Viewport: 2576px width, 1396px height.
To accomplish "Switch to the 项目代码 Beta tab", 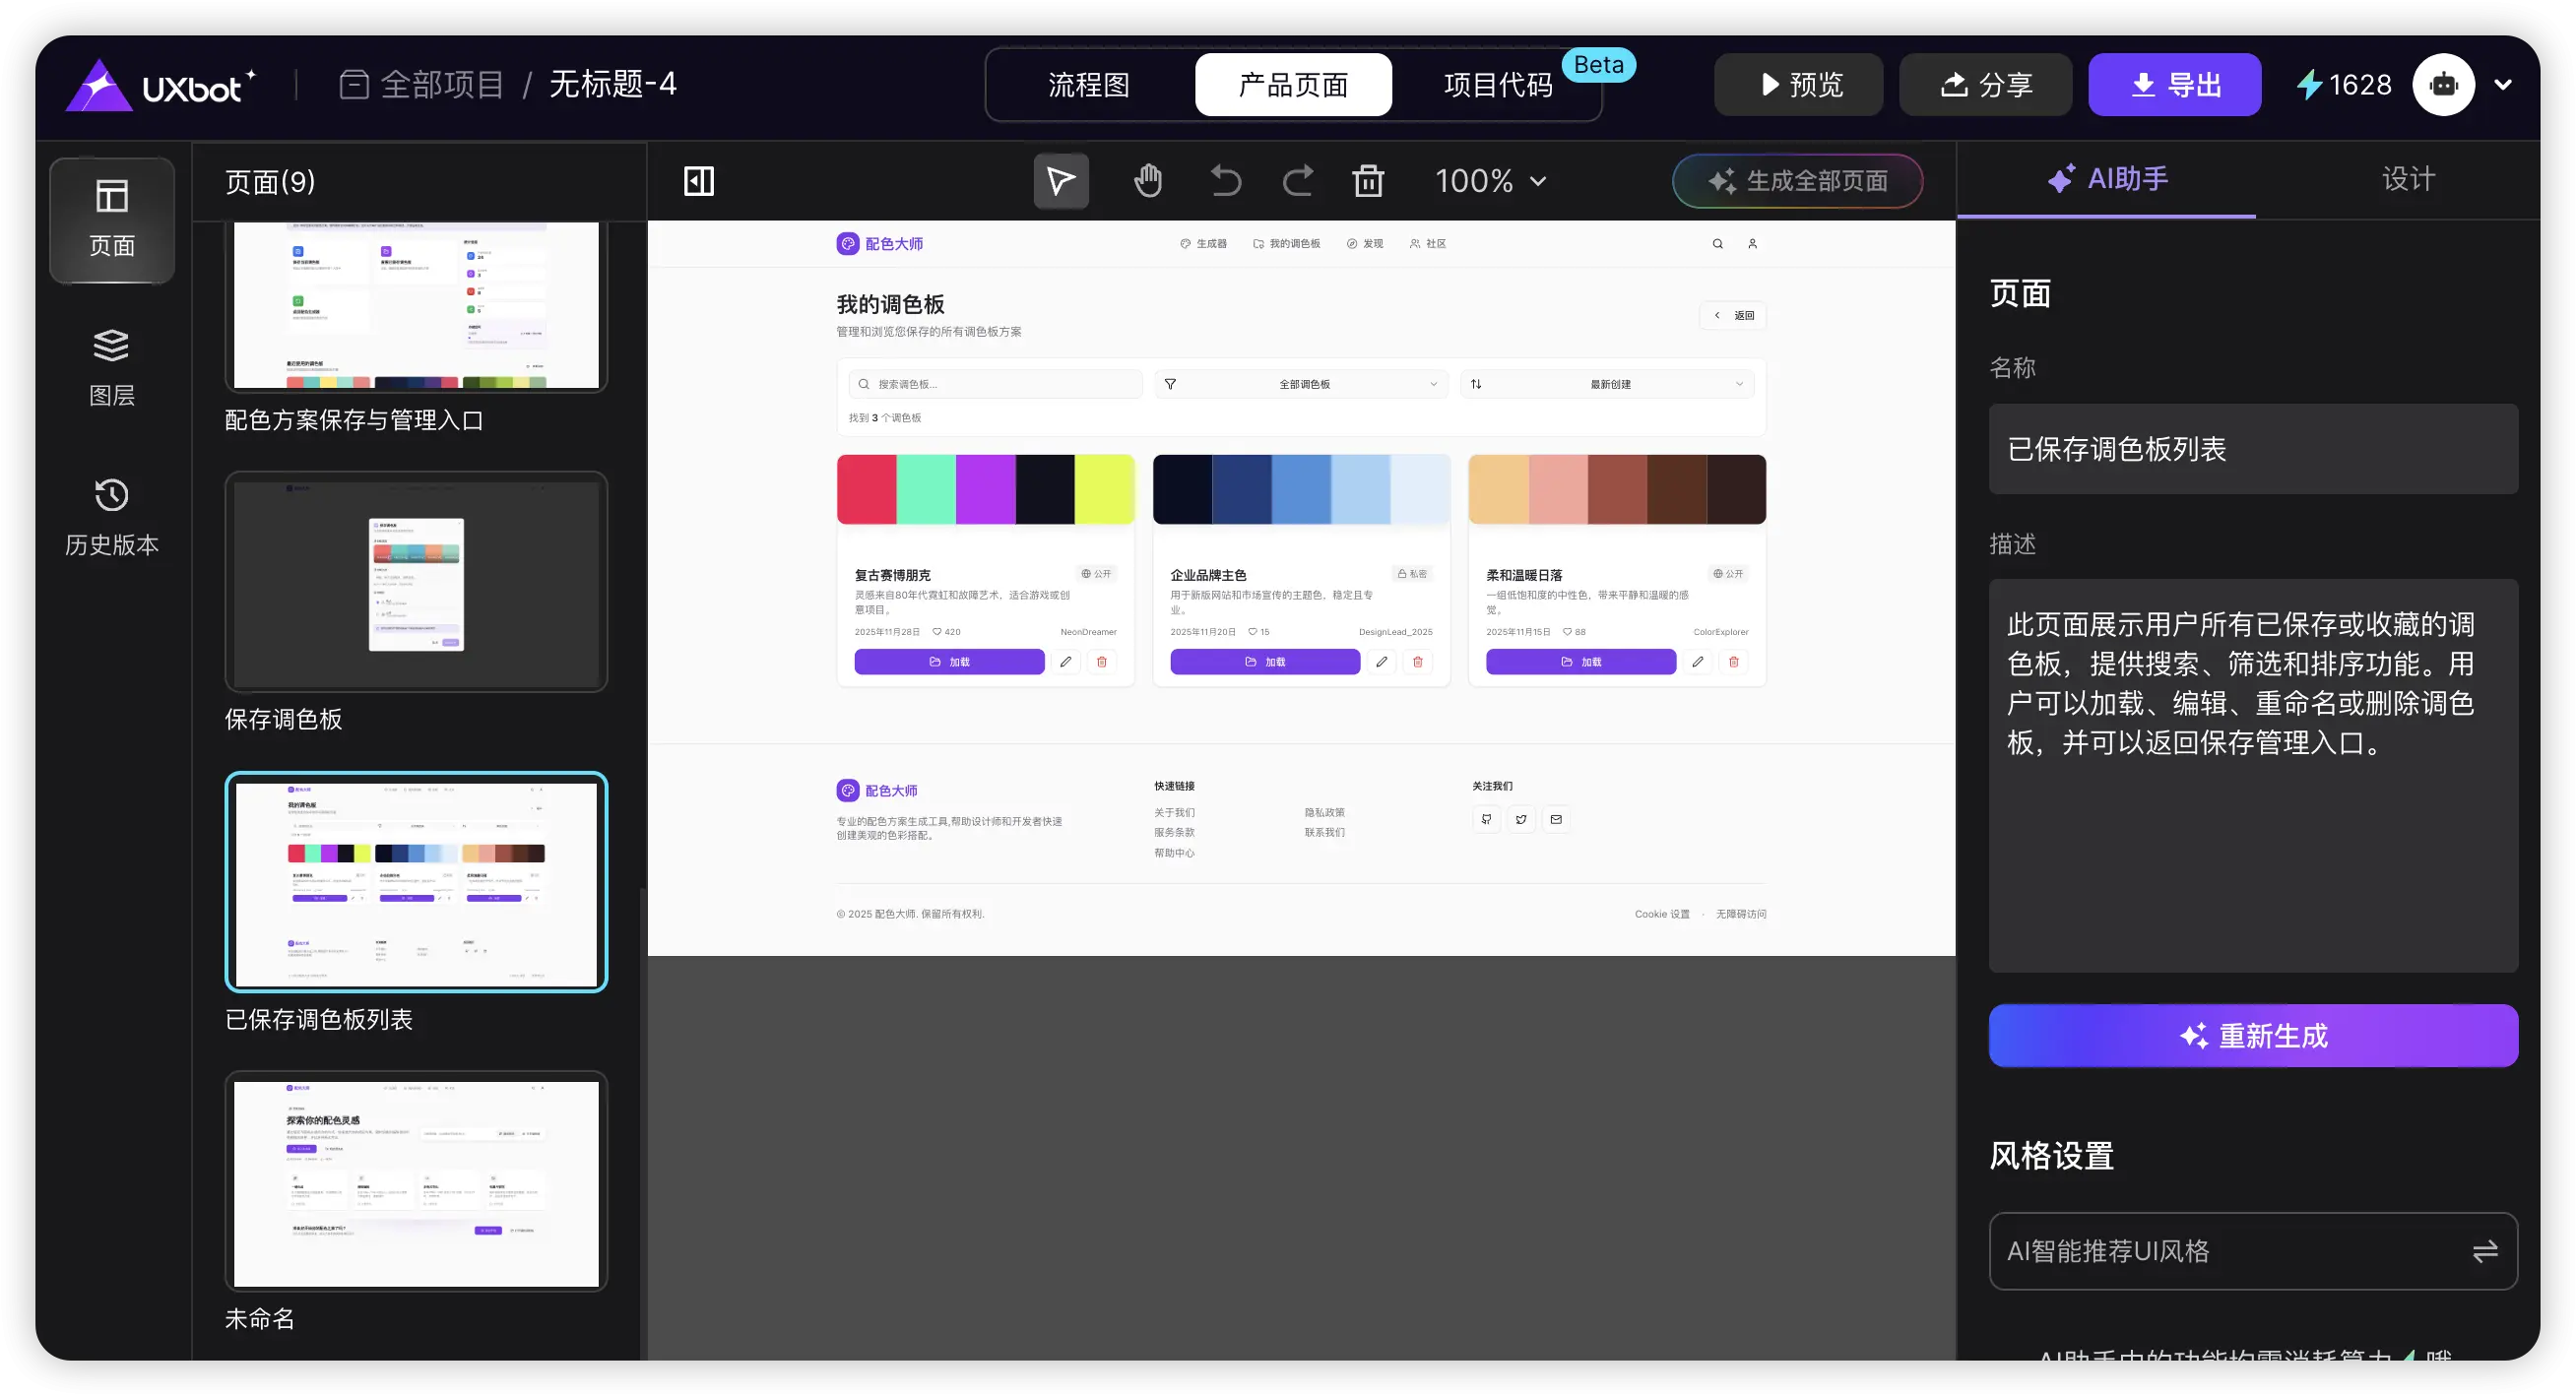I will 1497,84.
